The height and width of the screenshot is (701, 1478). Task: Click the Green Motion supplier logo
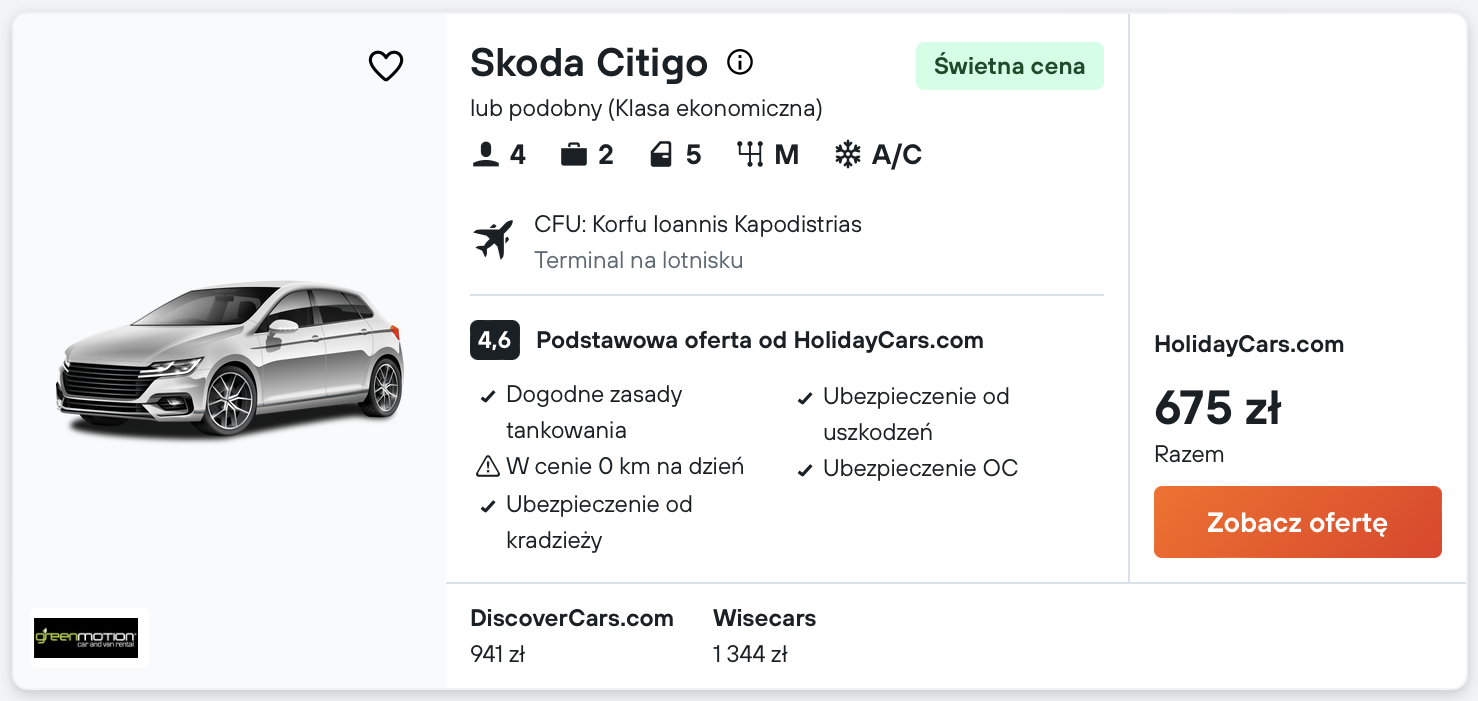(86, 637)
